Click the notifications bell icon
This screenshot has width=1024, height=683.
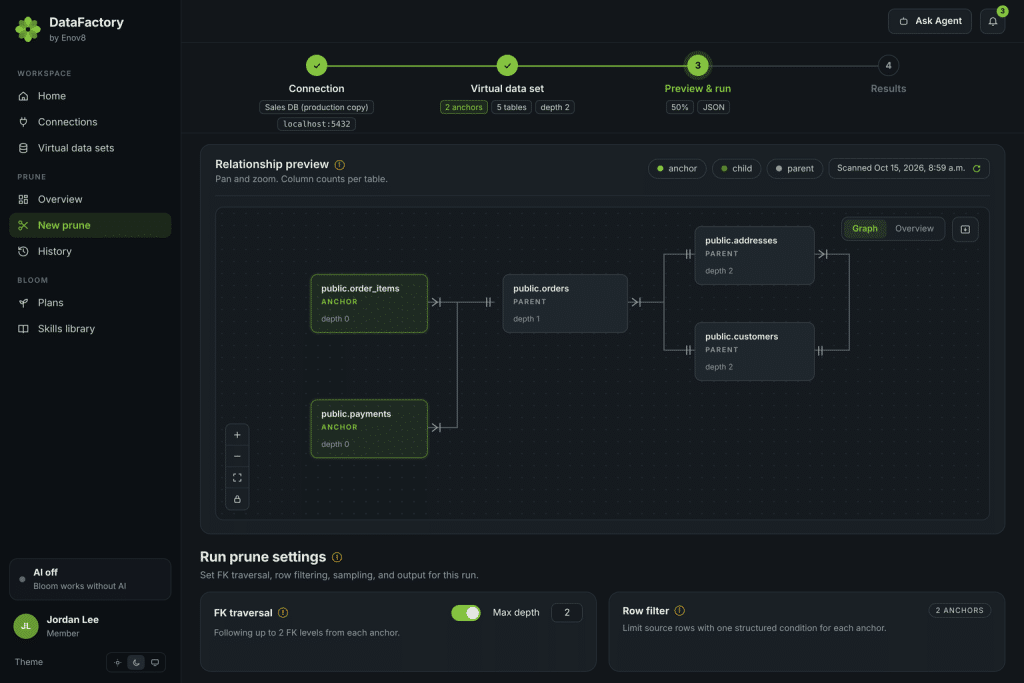pos(992,22)
